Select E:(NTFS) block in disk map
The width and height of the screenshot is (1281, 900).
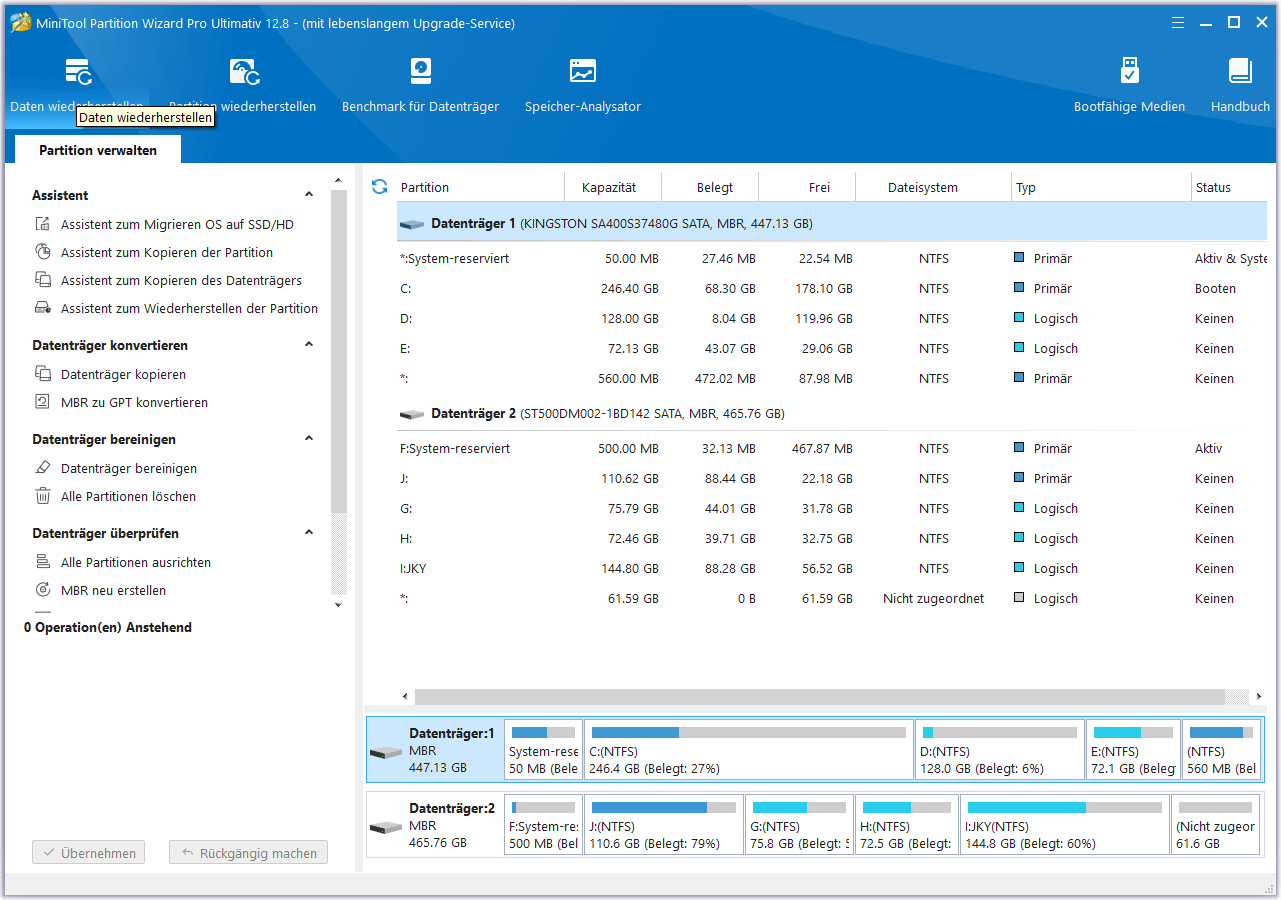(x=1133, y=750)
